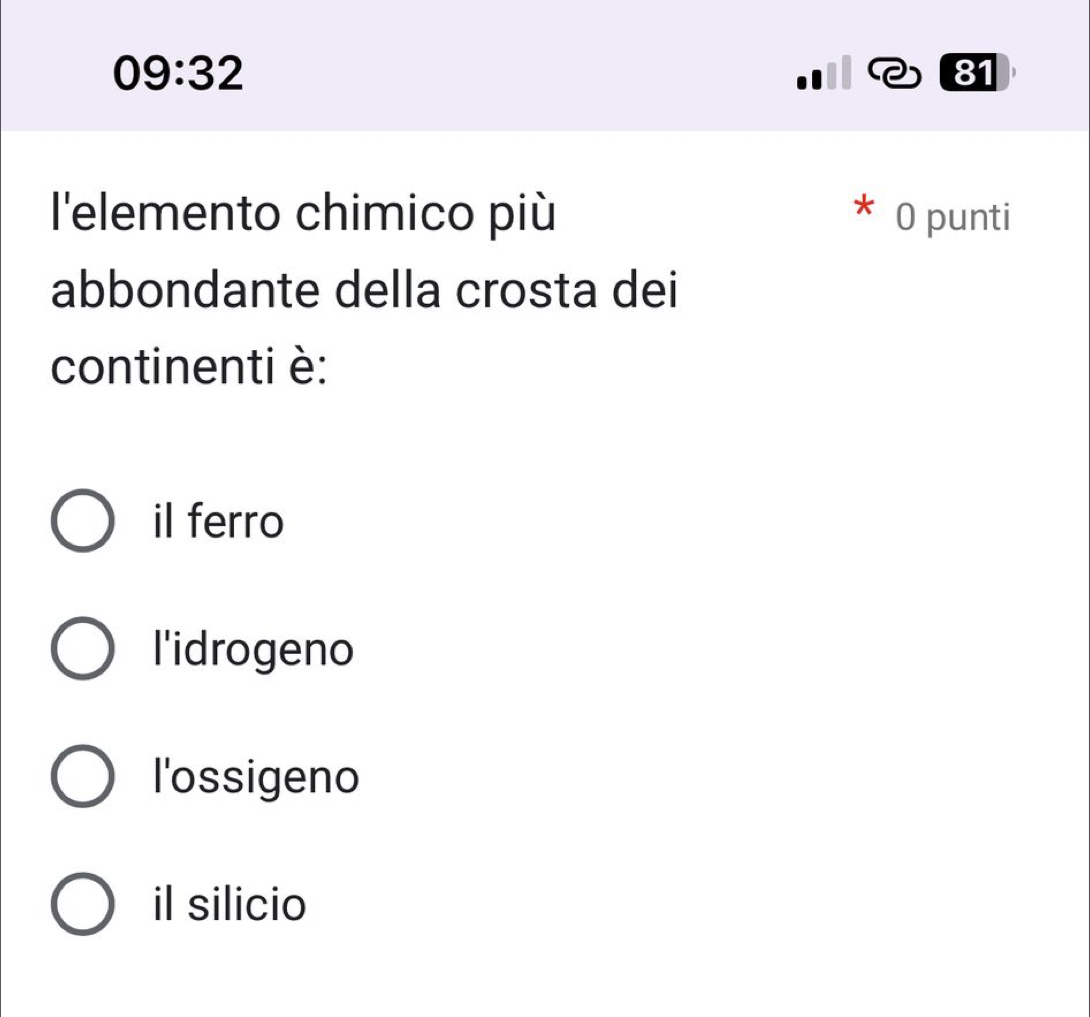
Task: Tap the battery indicator showing 81
Action: pyautogui.click(x=971, y=74)
